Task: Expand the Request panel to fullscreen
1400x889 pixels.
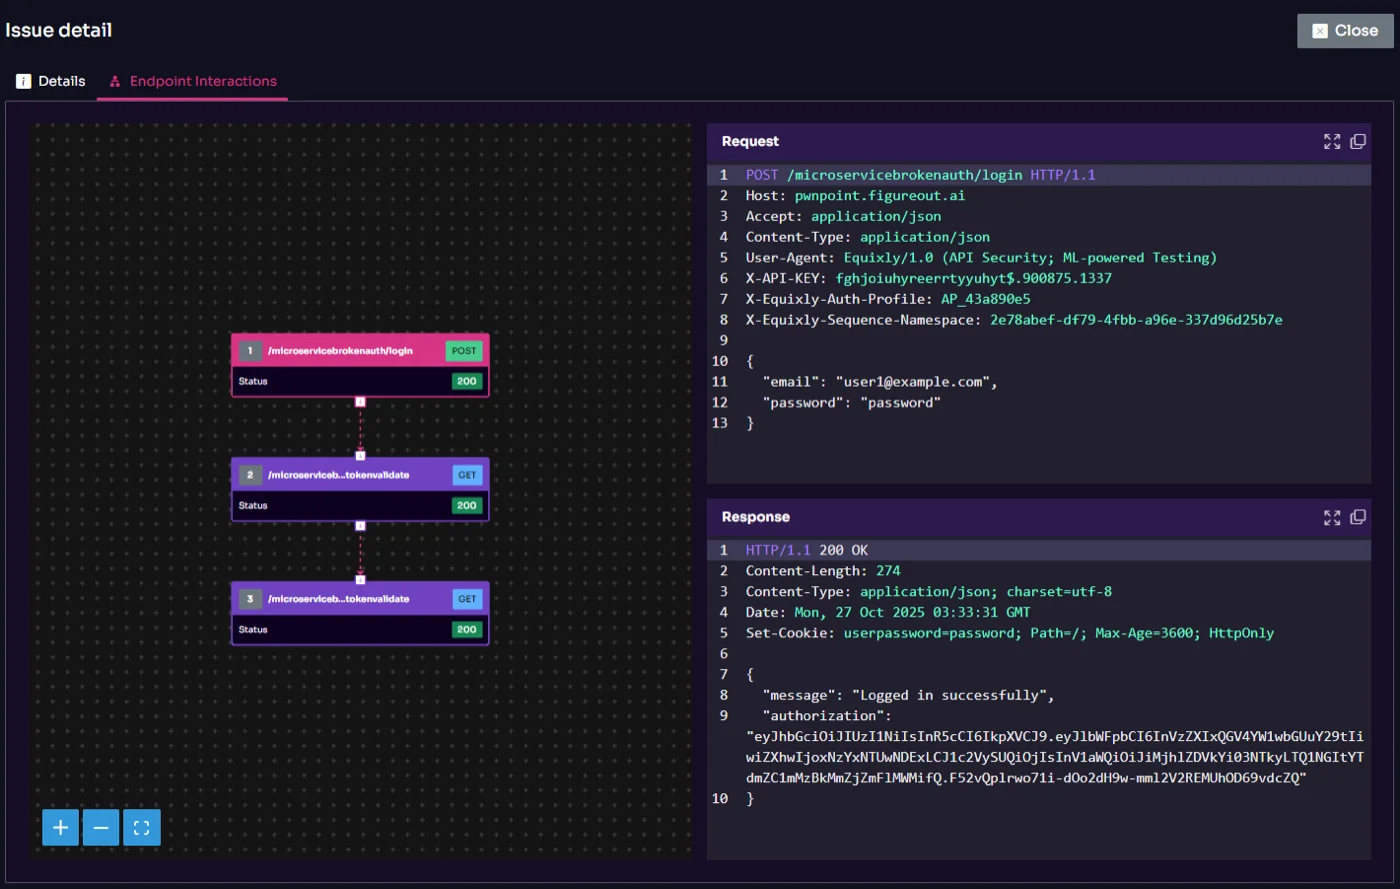Action: click(x=1331, y=141)
